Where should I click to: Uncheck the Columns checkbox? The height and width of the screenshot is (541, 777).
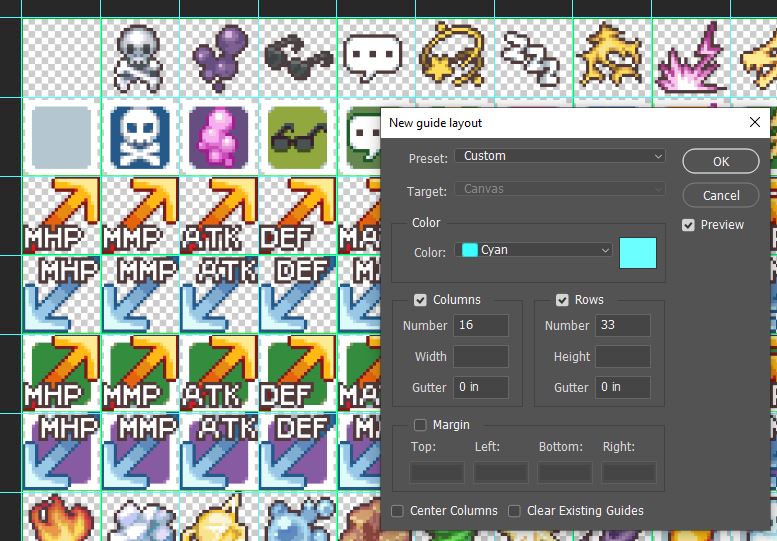pos(420,300)
